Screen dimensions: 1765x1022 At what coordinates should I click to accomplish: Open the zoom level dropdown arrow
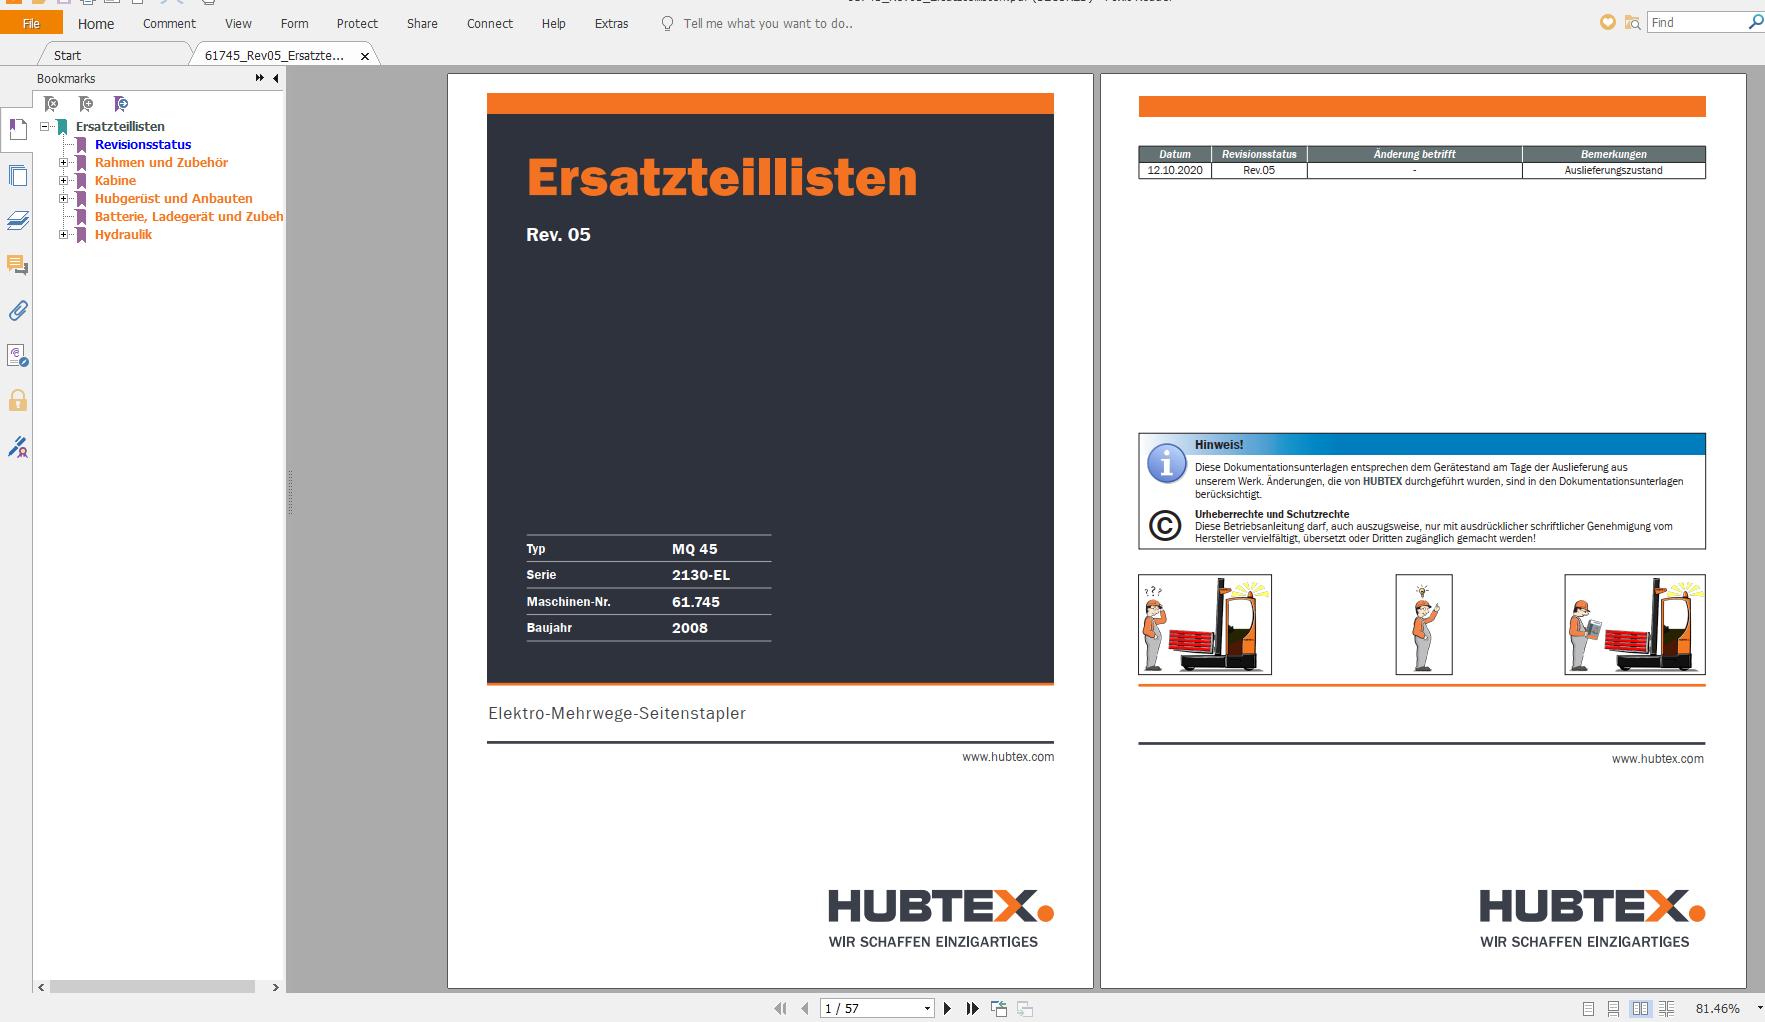tap(1759, 1009)
